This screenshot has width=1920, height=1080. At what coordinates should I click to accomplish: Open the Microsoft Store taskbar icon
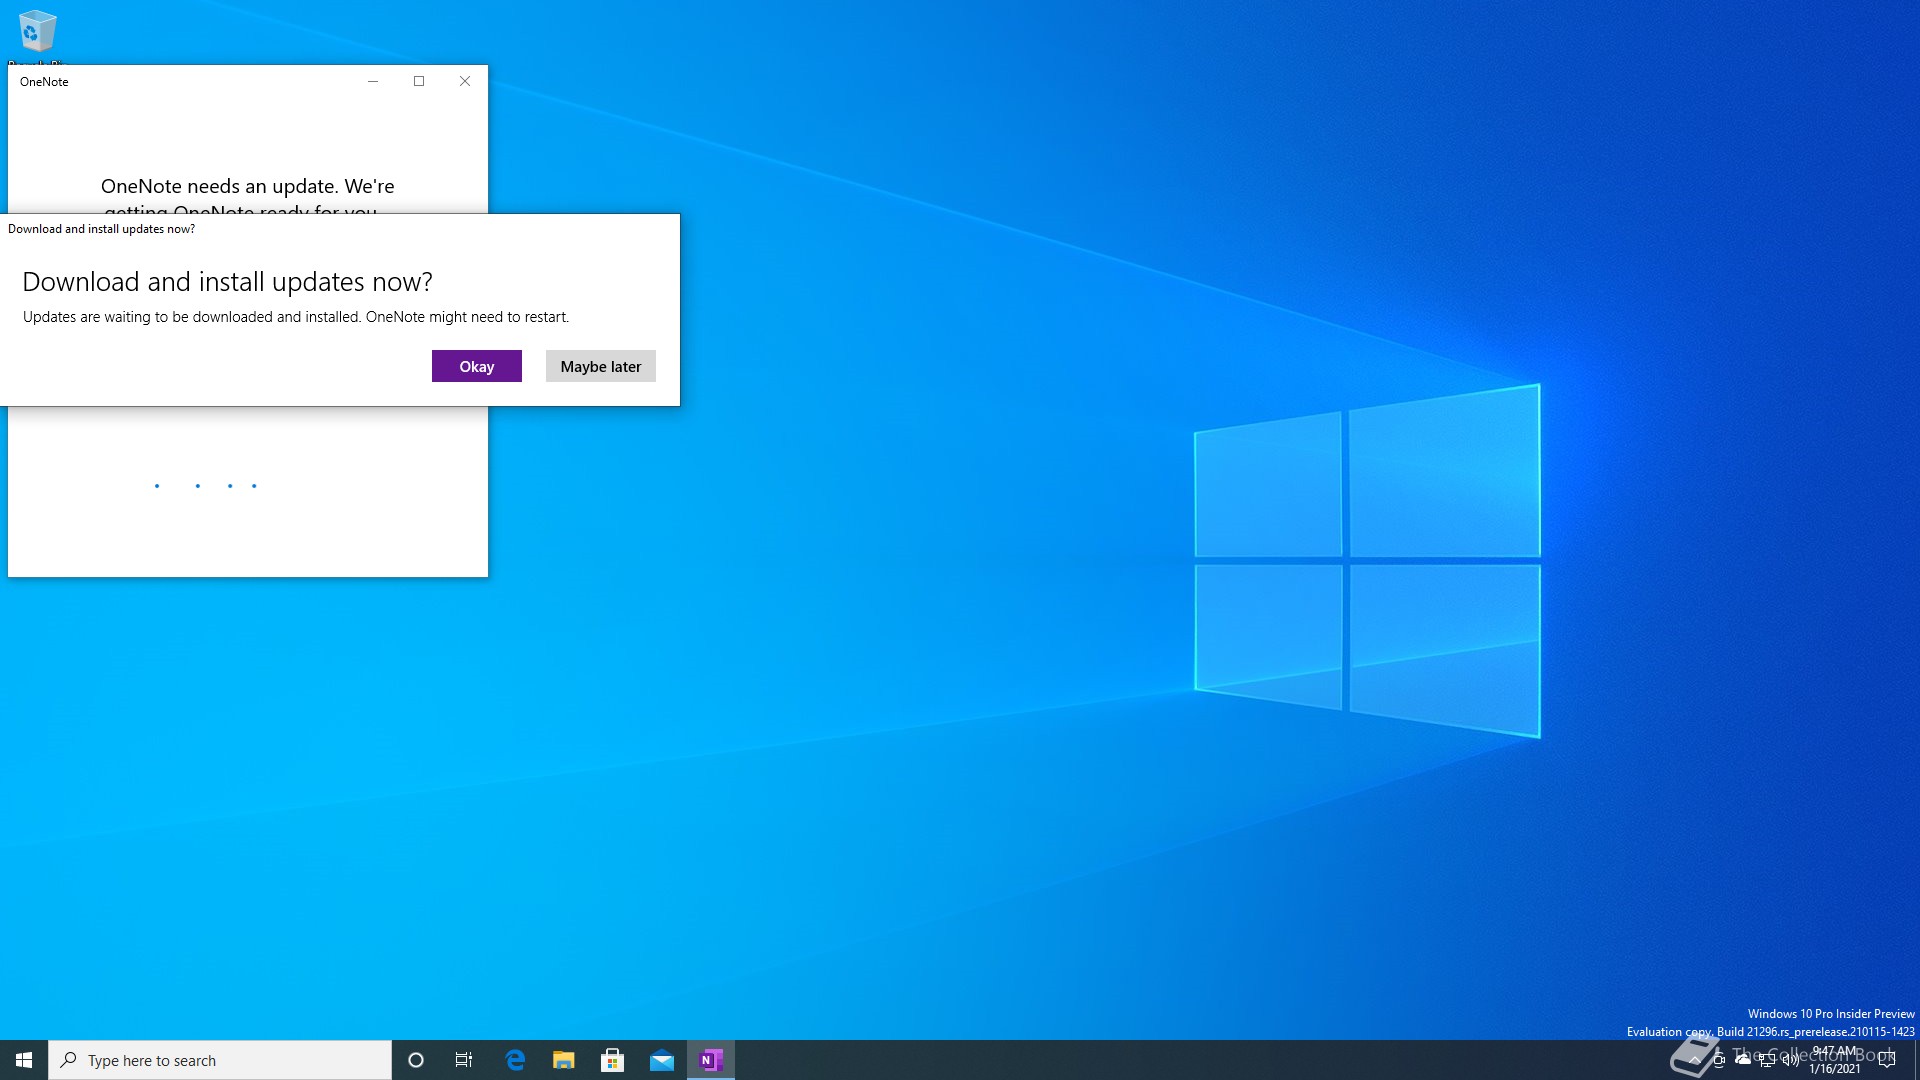pyautogui.click(x=612, y=1060)
